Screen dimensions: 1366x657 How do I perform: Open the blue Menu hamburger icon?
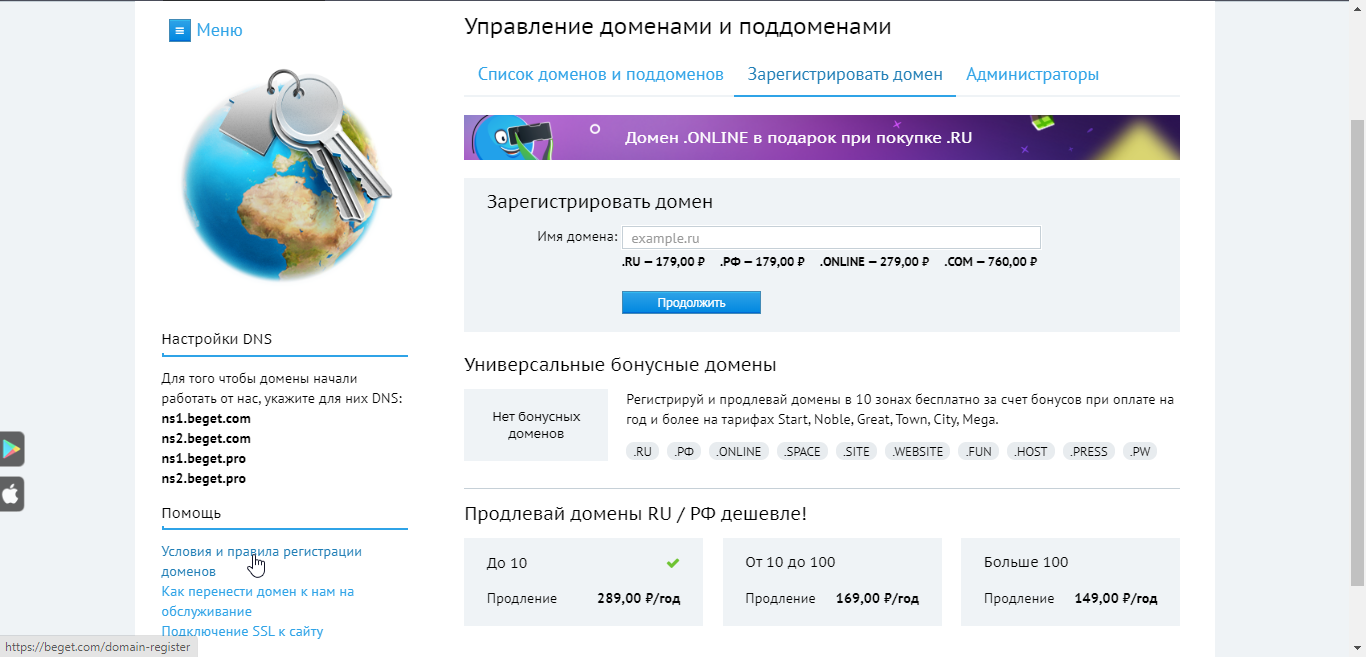pos(179,30)
